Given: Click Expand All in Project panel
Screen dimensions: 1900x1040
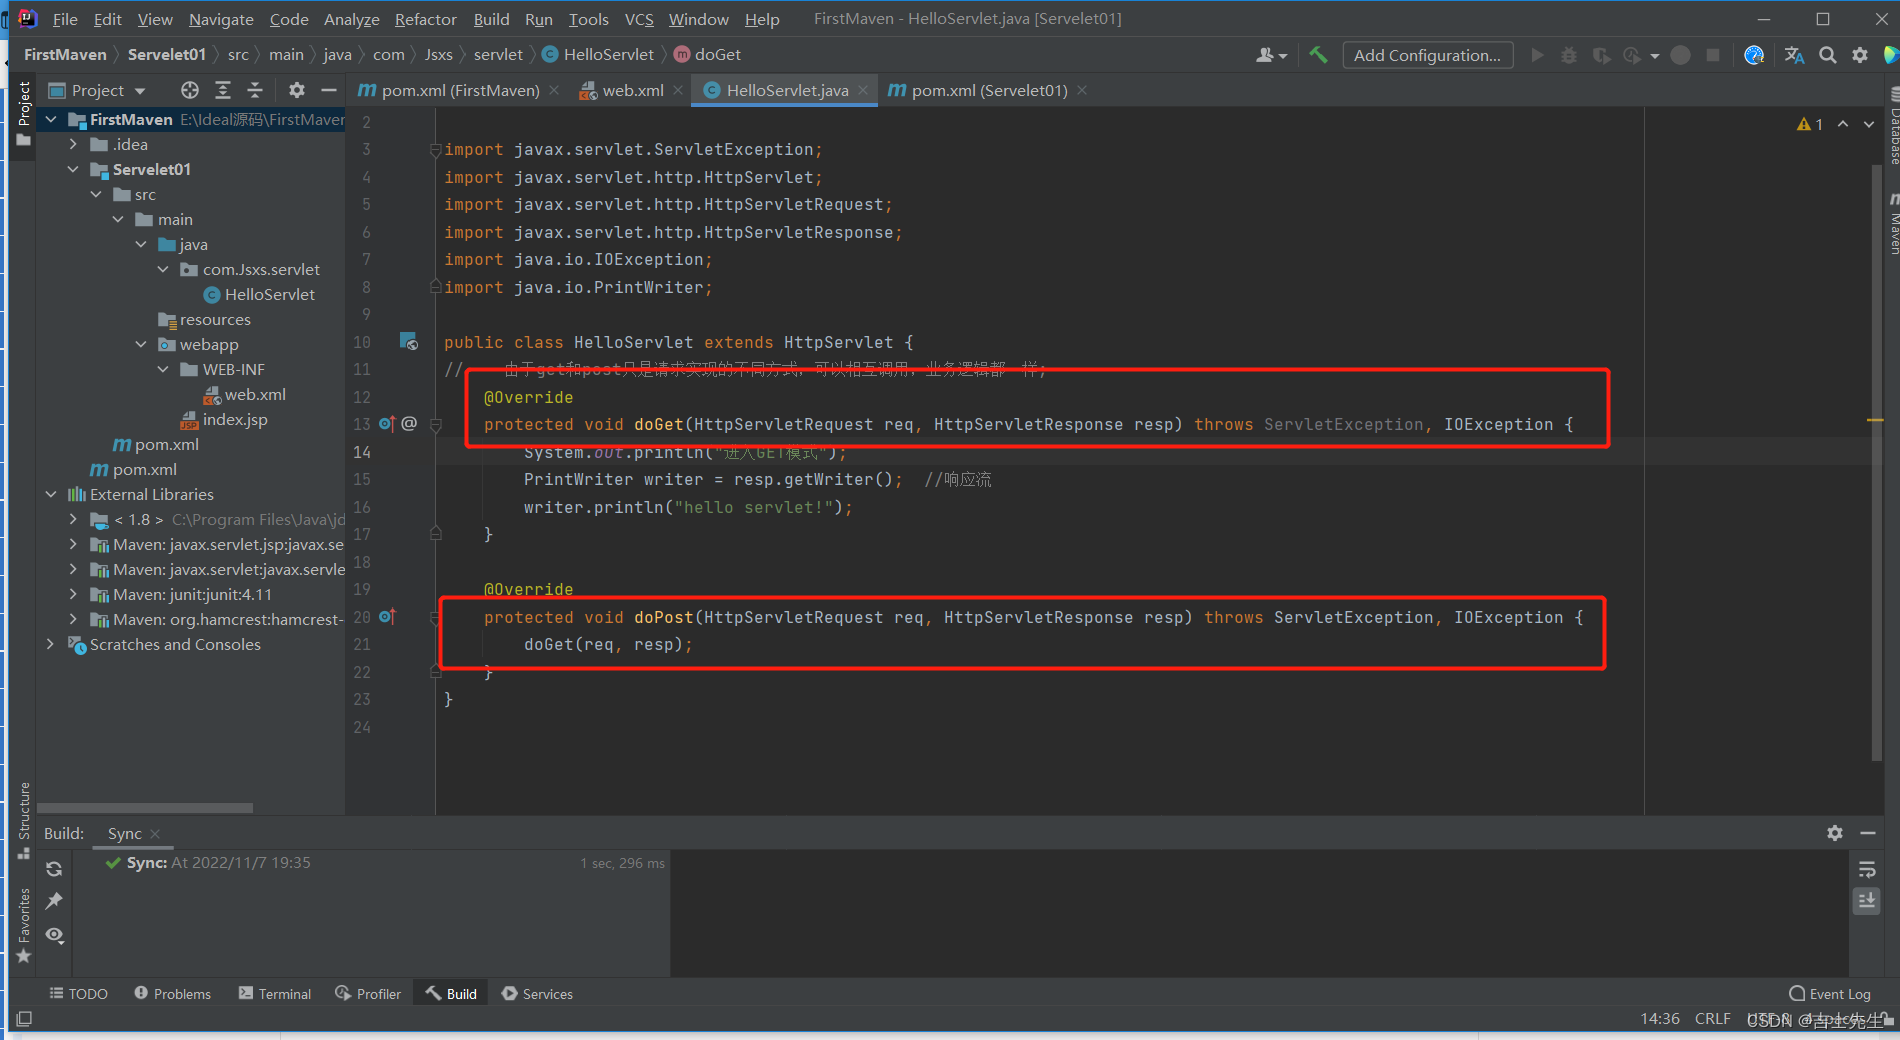Looking at the screenshot, I should pos(223,90).
